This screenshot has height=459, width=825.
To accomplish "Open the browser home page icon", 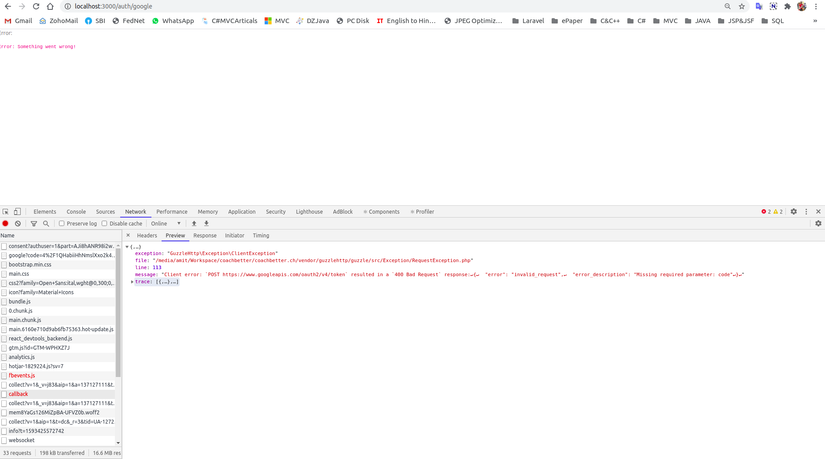I will pos(50,6).
